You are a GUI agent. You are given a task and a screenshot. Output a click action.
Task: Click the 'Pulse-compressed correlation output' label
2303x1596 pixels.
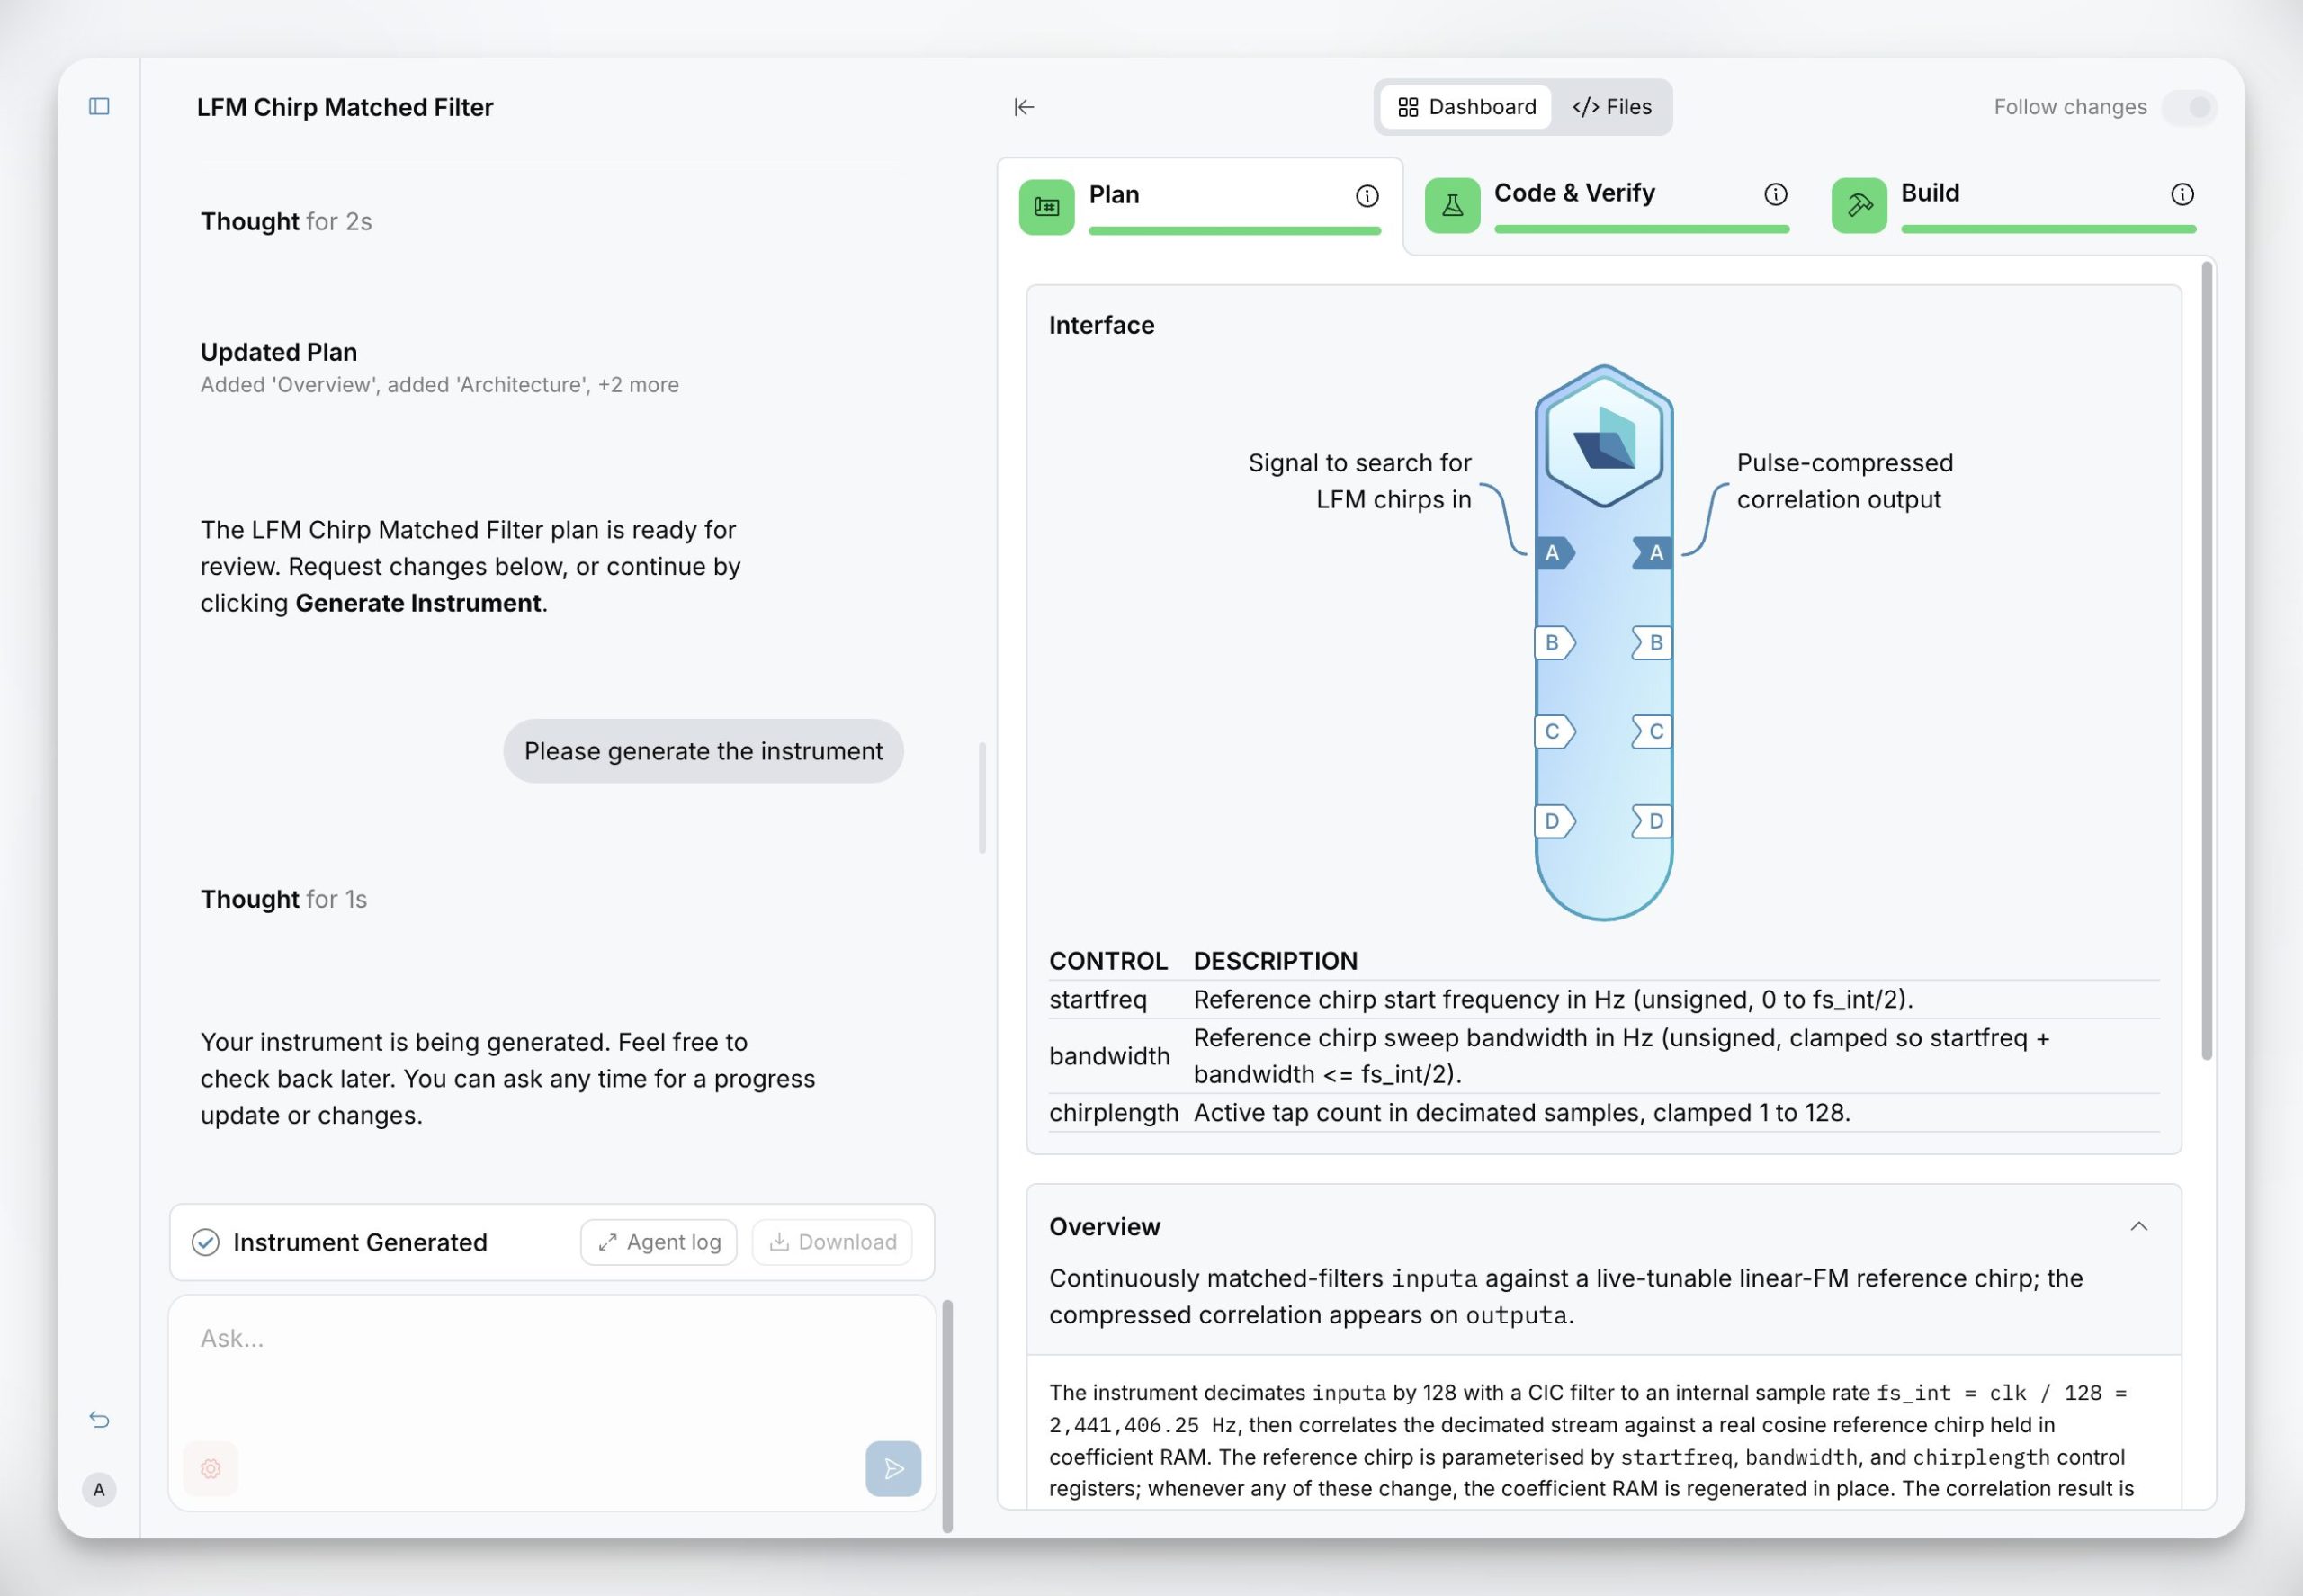pyautogui.click(x=1844, y=481)
